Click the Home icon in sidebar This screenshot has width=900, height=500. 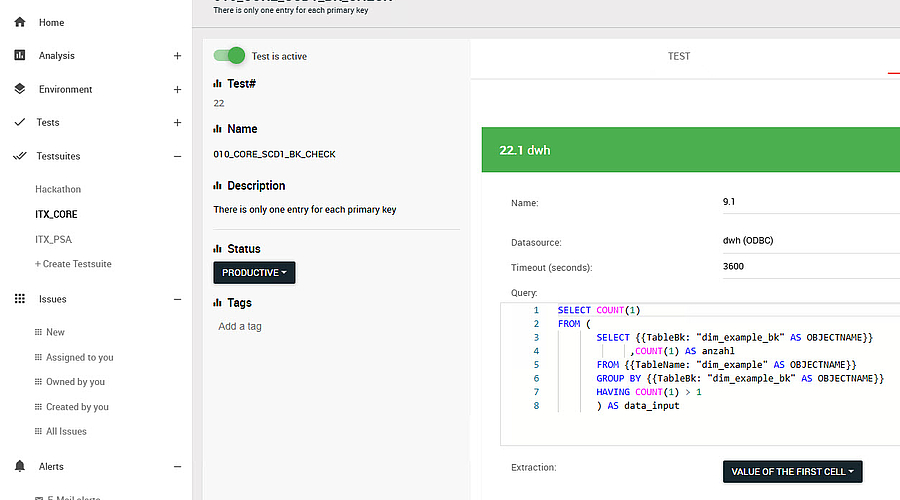(x=20, y=22)
